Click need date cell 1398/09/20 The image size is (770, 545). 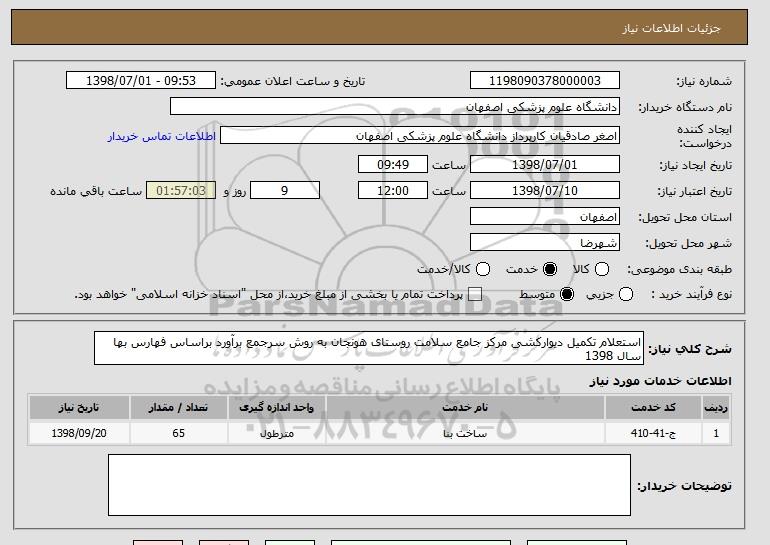pos(79,433)
